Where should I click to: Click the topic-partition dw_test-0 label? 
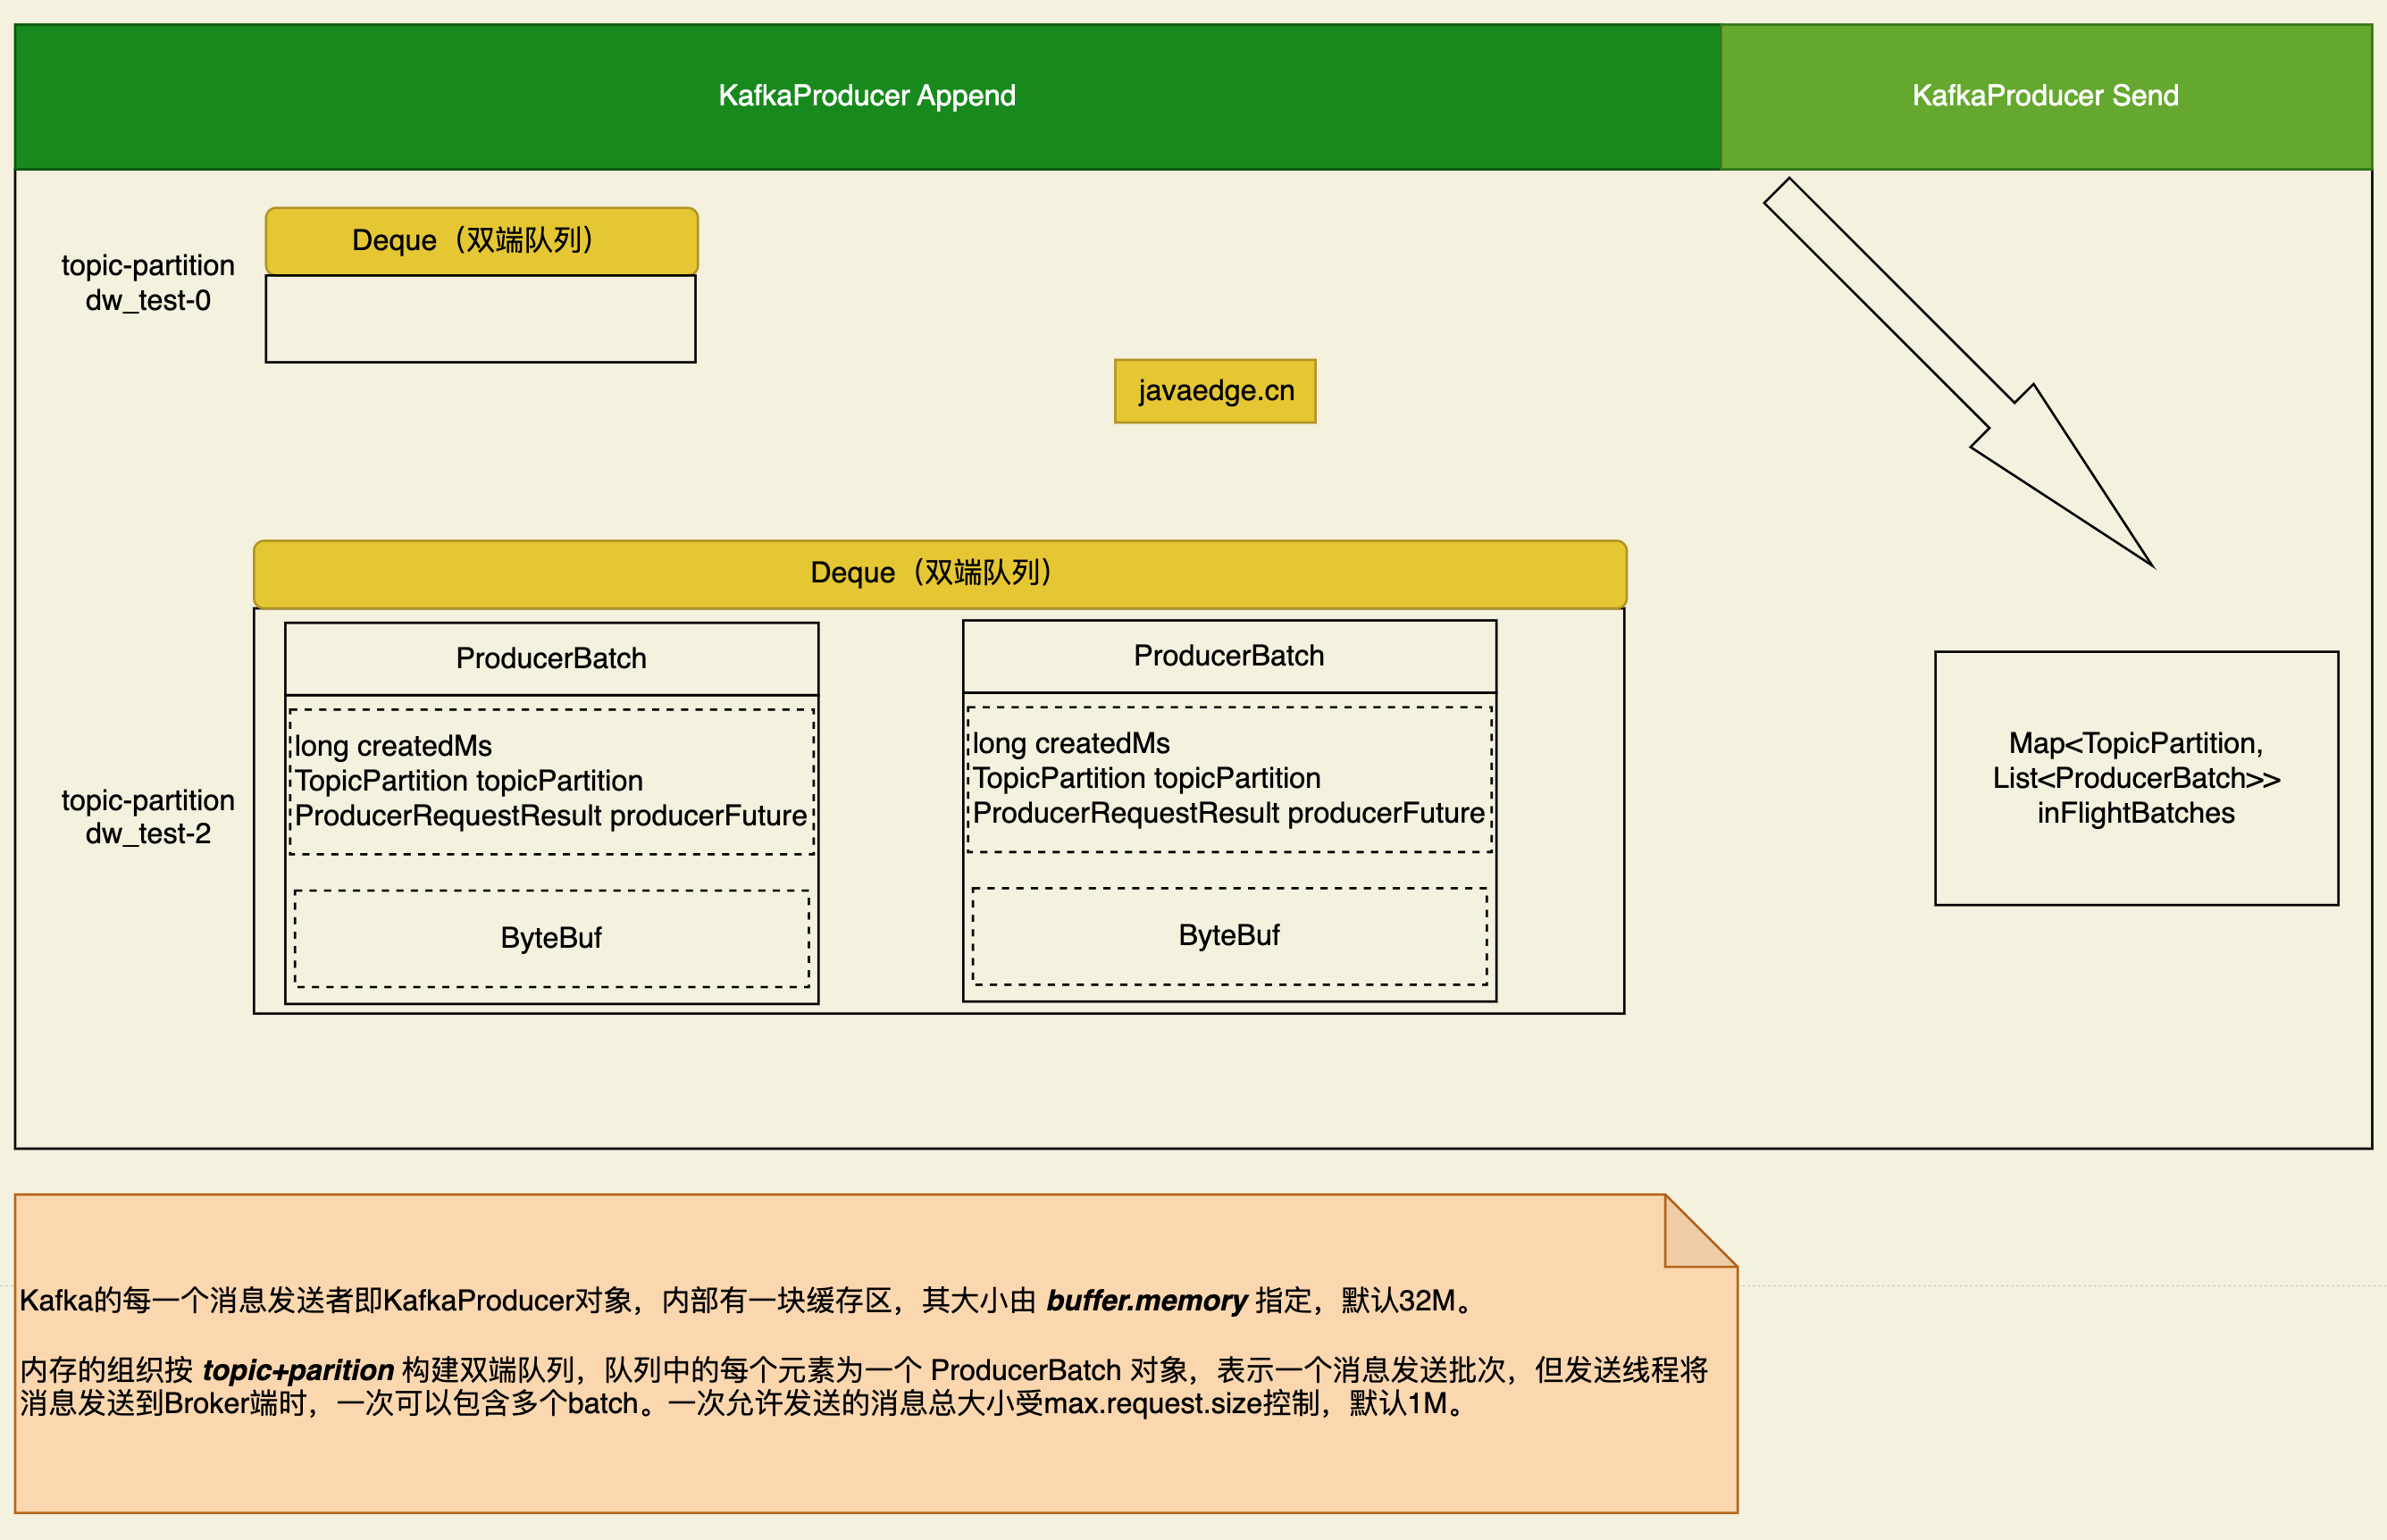(148, 283)
